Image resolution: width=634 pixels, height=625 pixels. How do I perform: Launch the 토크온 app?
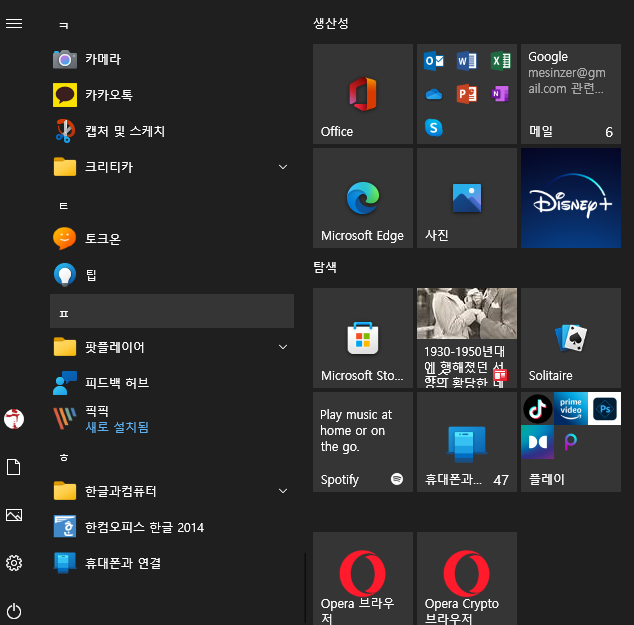pyautogui.click(x=172, y=239)
